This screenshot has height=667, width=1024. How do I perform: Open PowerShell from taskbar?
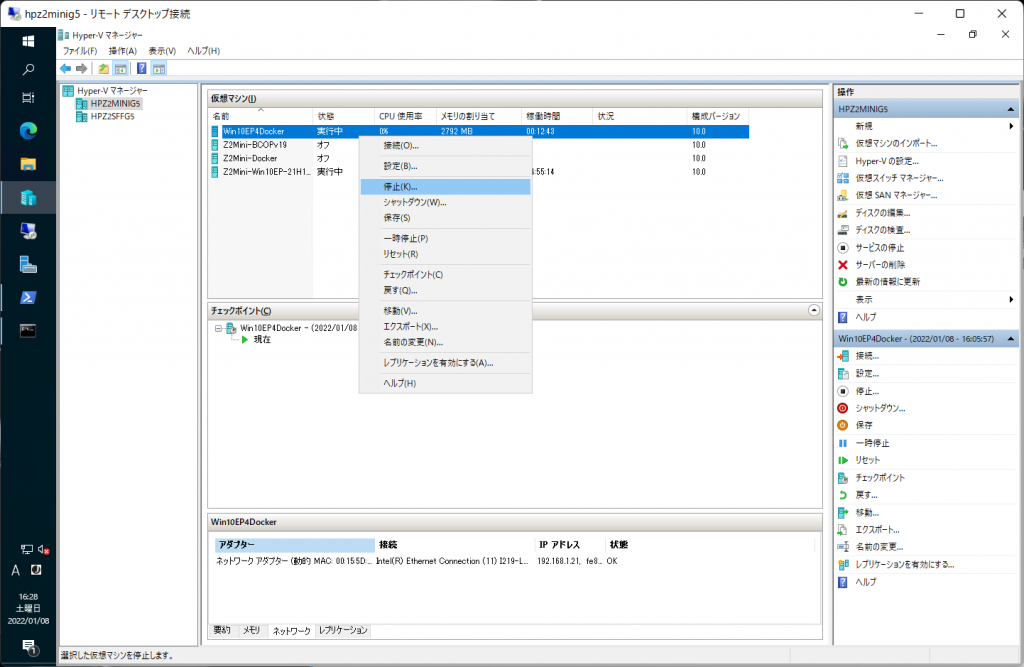(28, 297)
